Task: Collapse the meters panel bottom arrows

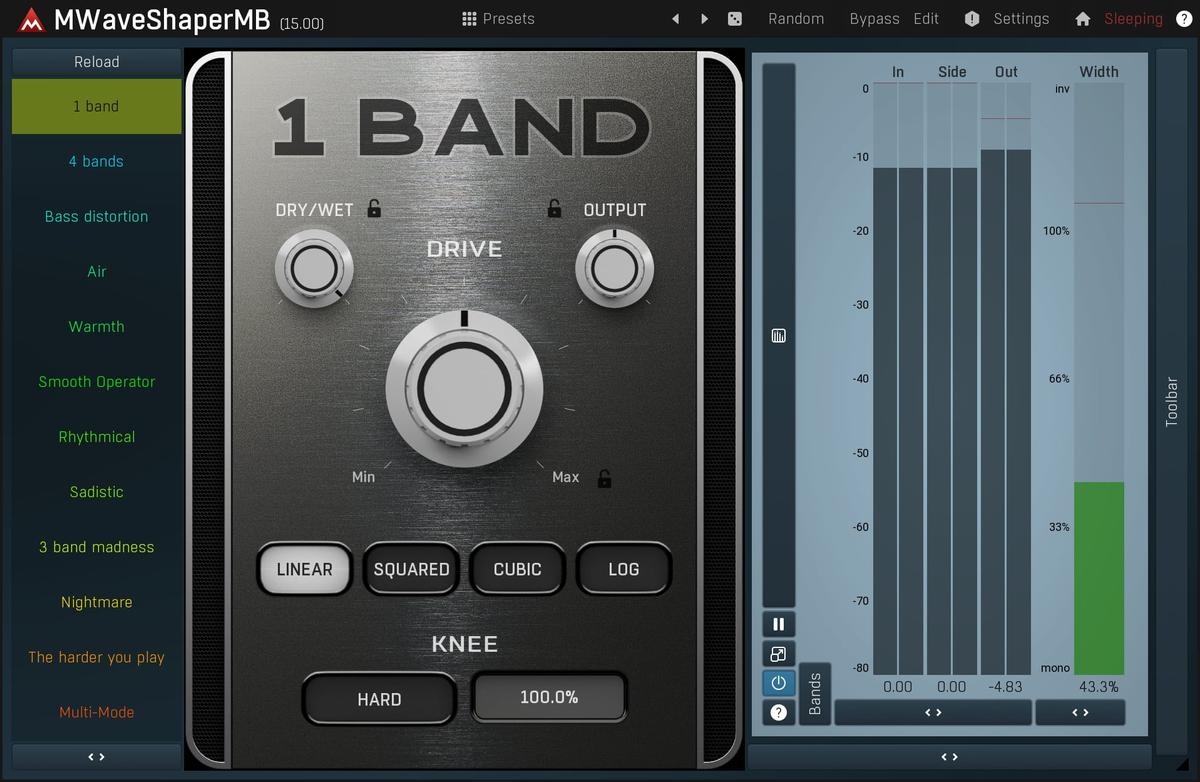Action: coord(950,757)
